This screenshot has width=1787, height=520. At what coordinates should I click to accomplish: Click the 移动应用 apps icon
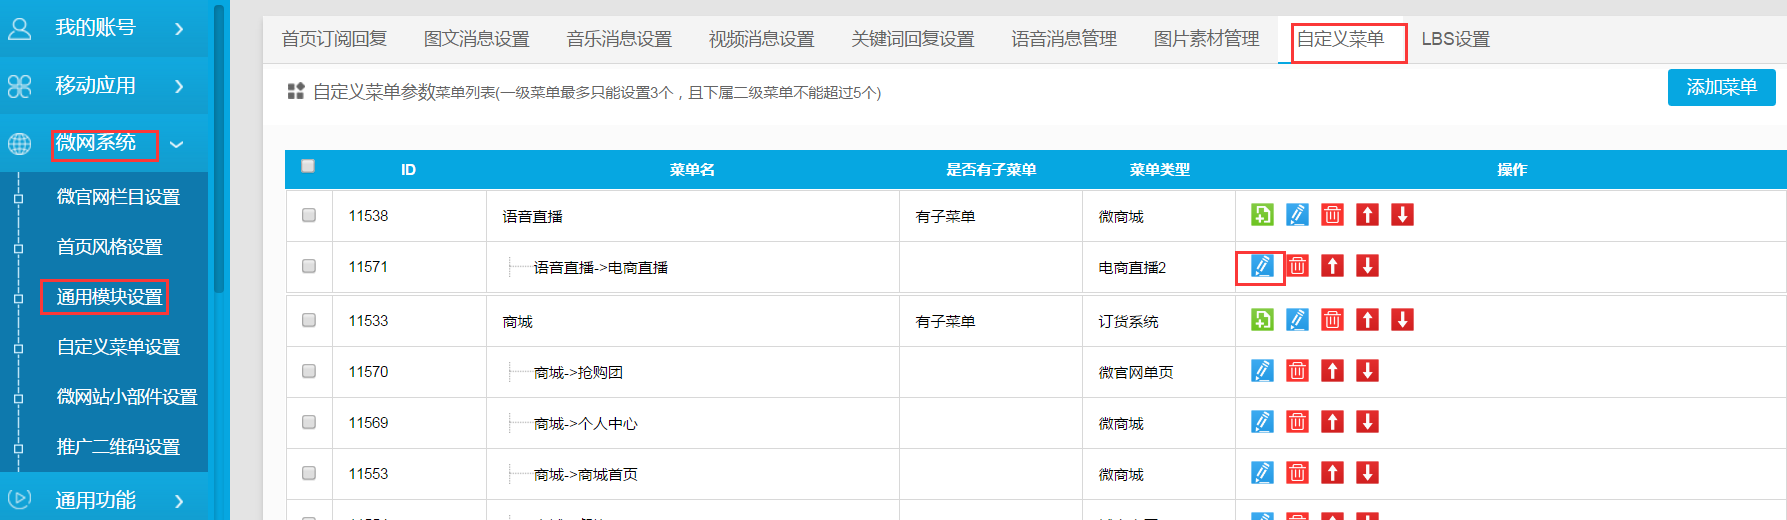click(19, 86)
